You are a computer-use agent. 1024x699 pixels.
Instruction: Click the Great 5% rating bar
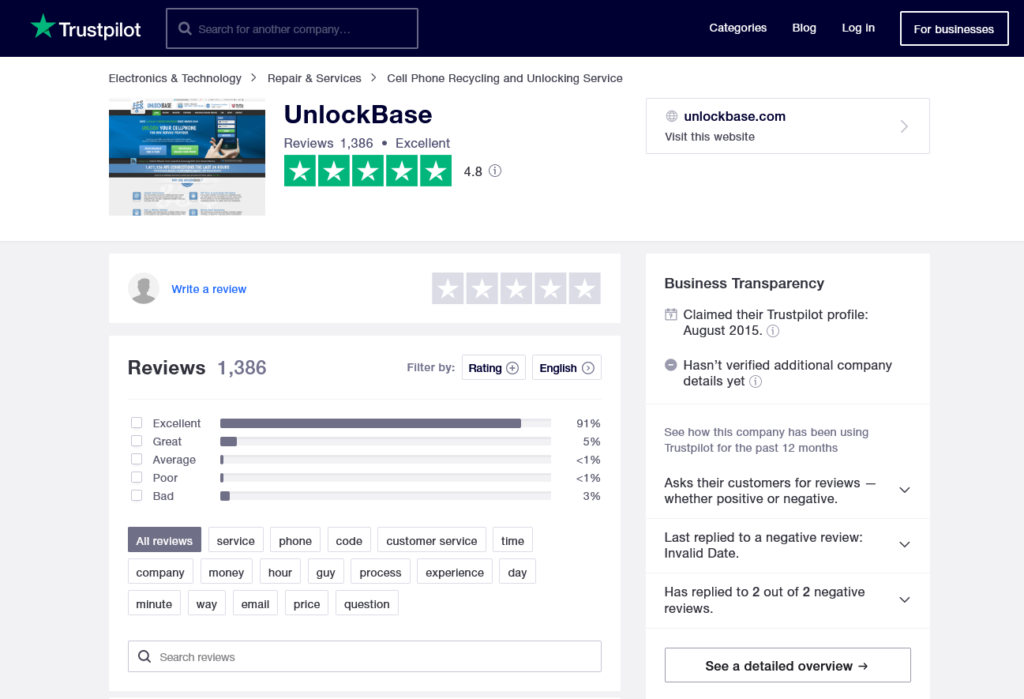385,442
